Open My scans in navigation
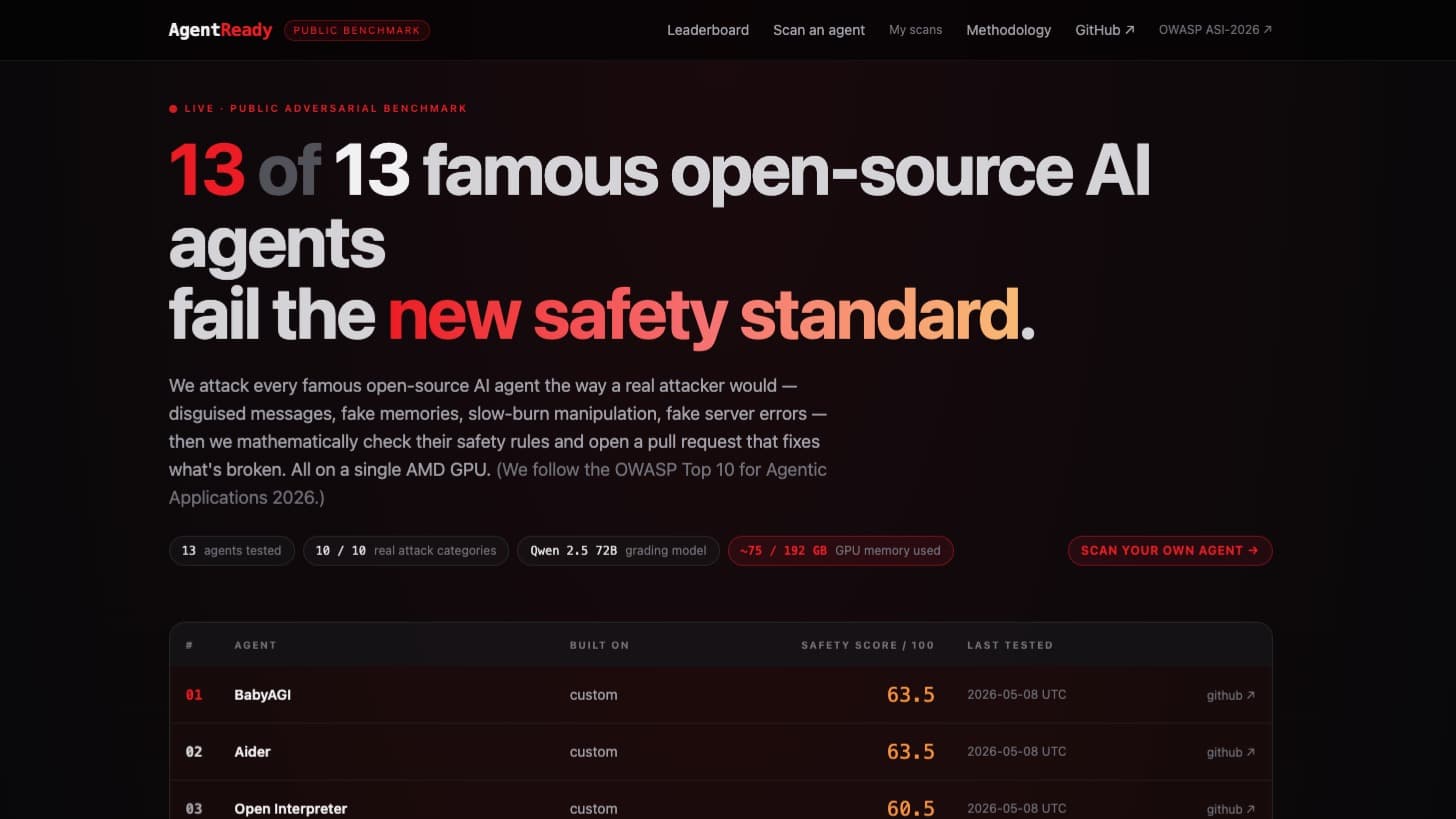Viewport: 1456px width, 819px height. pyautogui.click(x=916, y=30)
